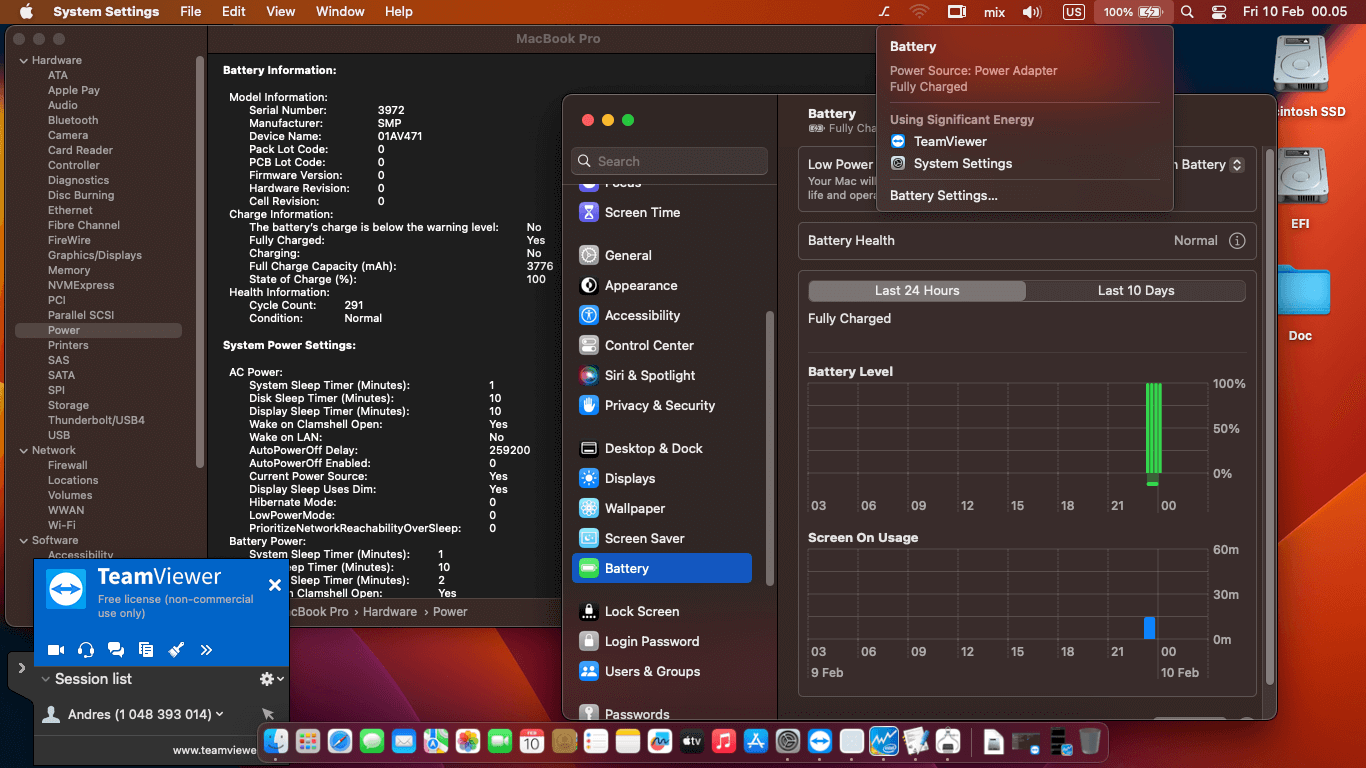Switch to Last 10 Days tab

coord(1136,291)
